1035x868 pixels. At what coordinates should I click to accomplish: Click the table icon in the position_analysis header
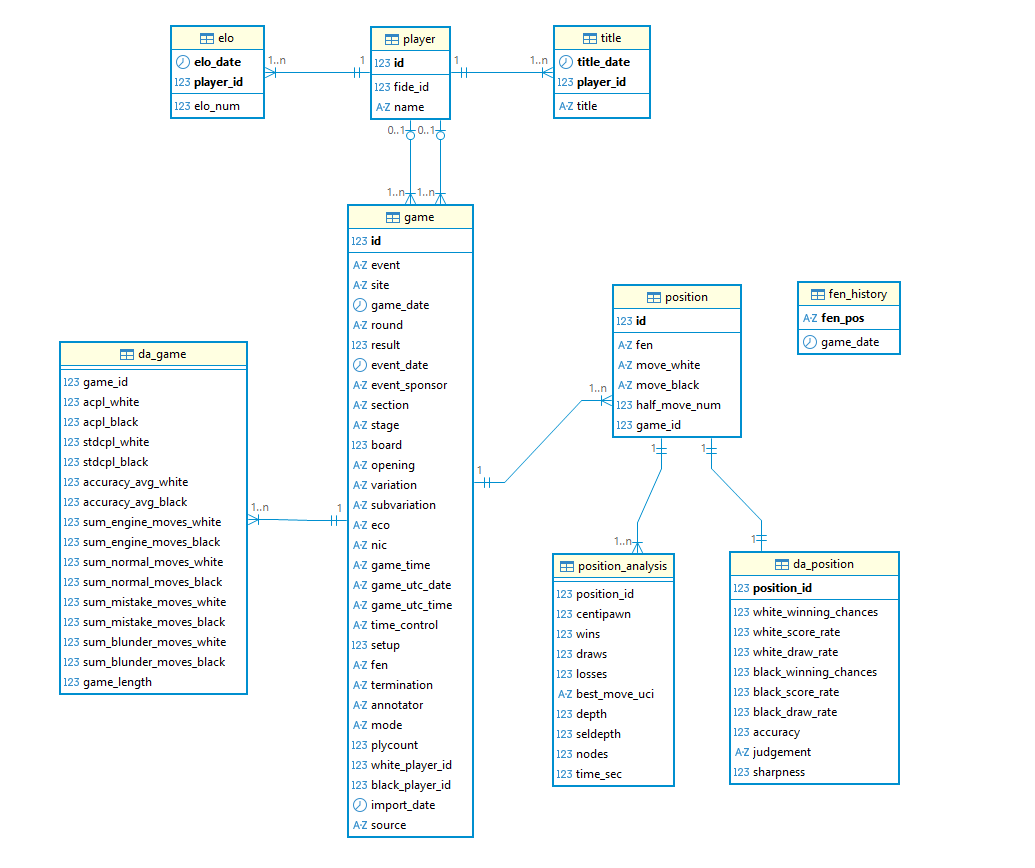click(x=566, y=566)
